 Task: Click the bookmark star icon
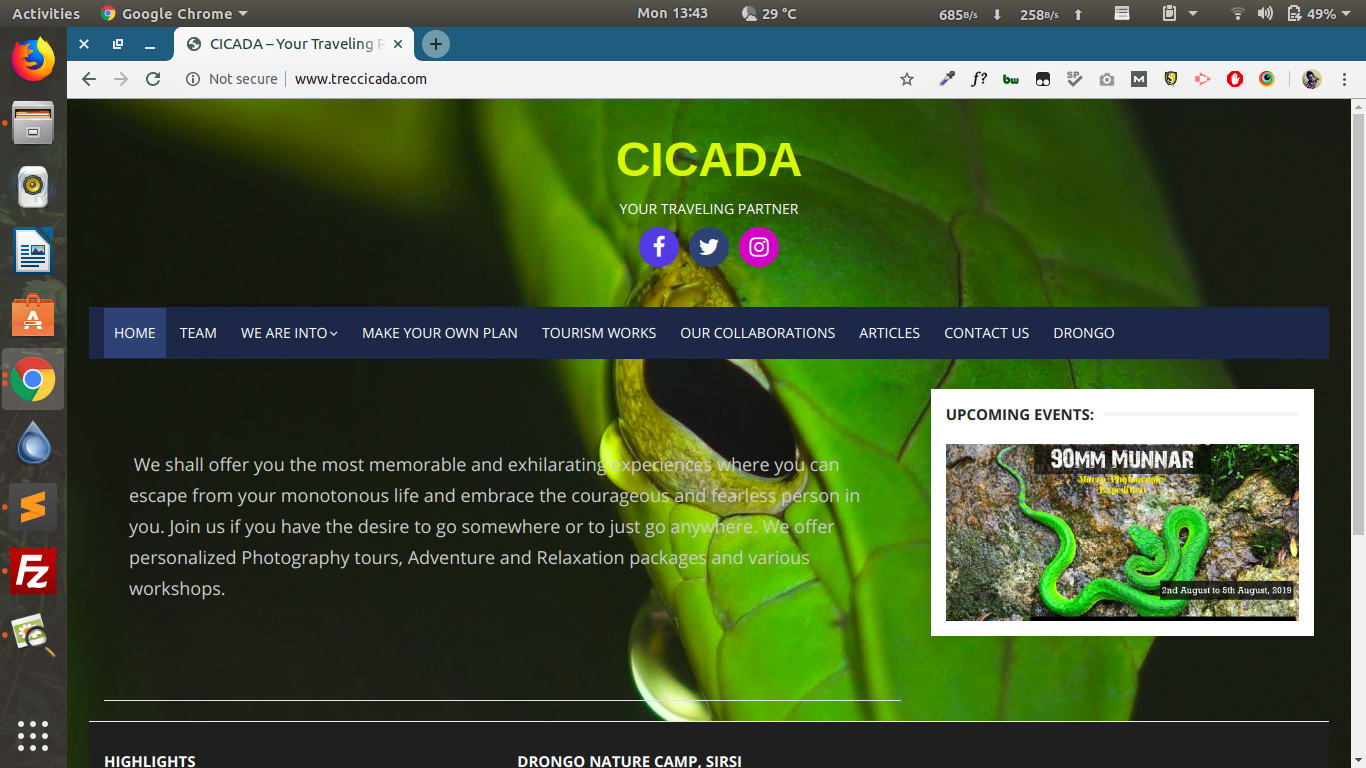[x=907, y=79]
